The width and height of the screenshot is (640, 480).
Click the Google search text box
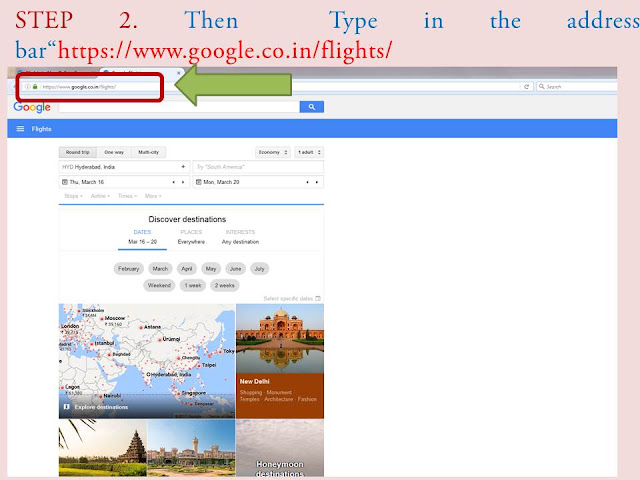(x=179, y=107)
